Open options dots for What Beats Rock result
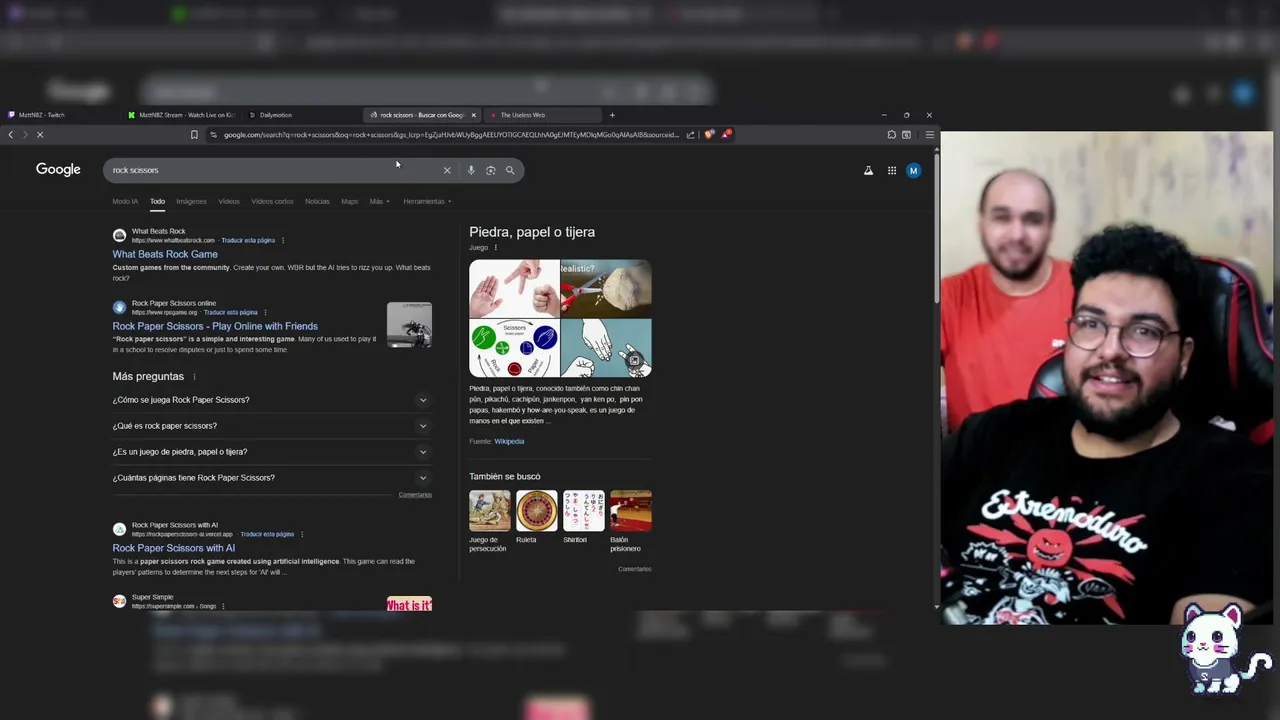This screenshot has height=720, width=1280. [283, 240]
